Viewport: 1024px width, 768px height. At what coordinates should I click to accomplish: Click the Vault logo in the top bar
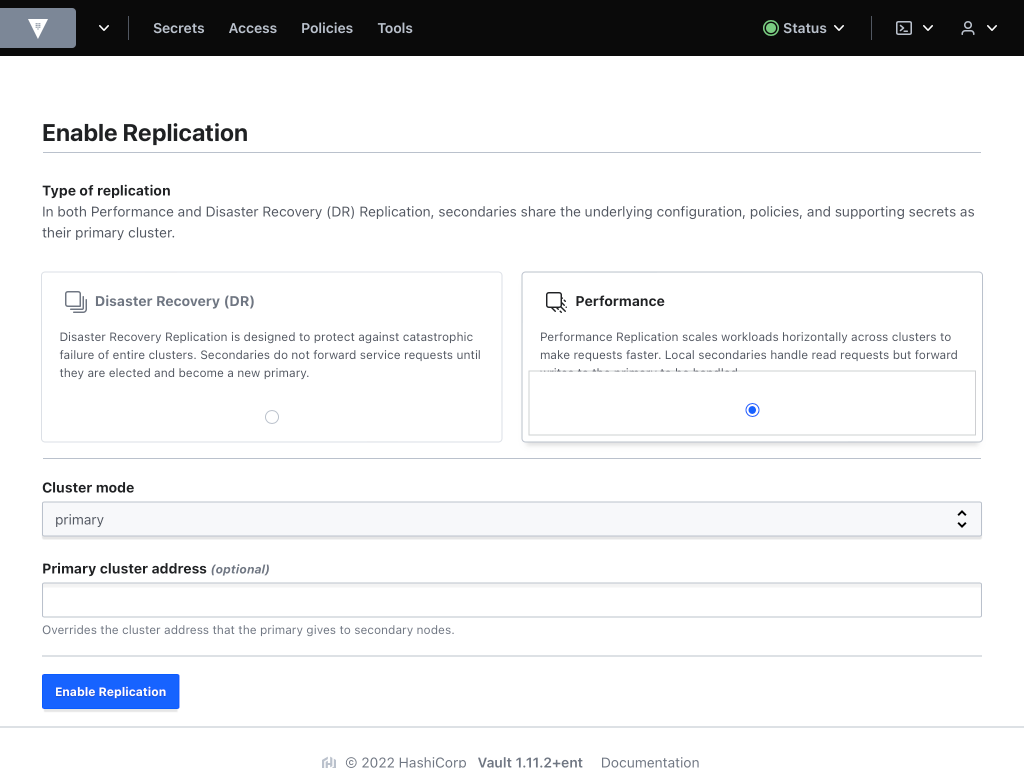pyautogui.click(x=37, y=28)
